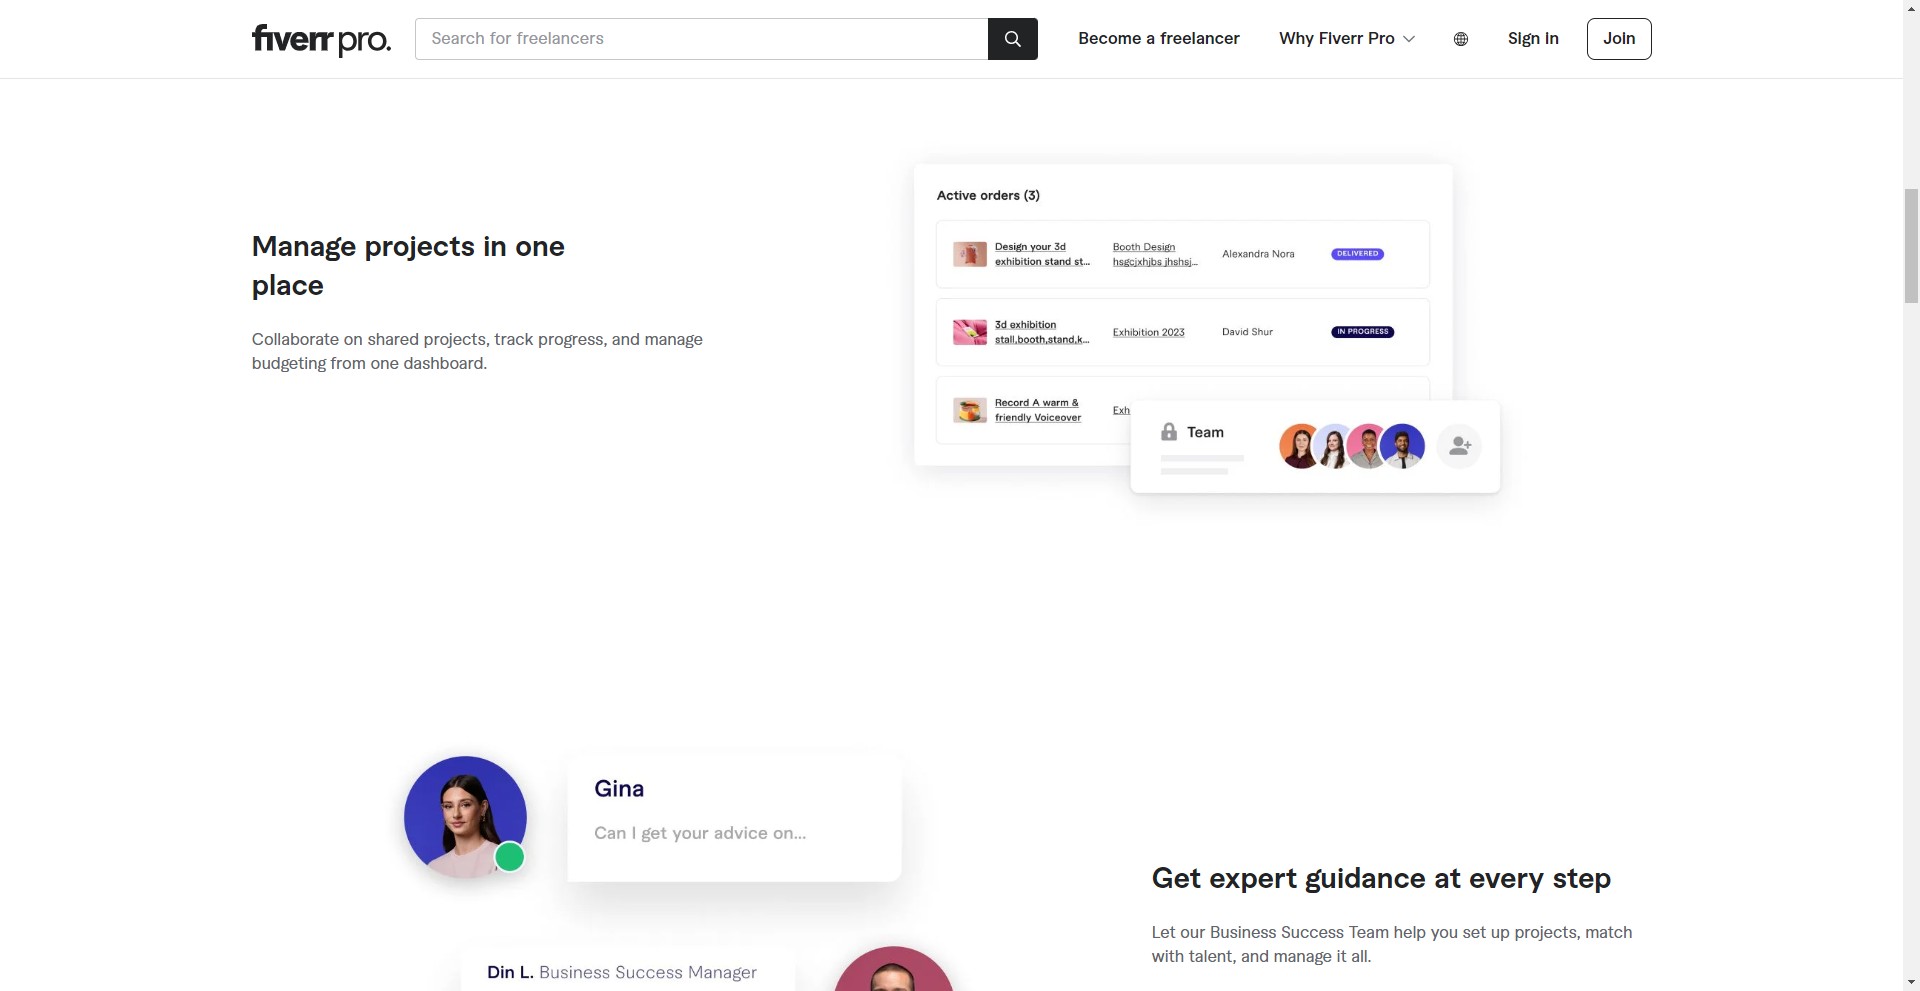Open Become a freelancer

1159,39
